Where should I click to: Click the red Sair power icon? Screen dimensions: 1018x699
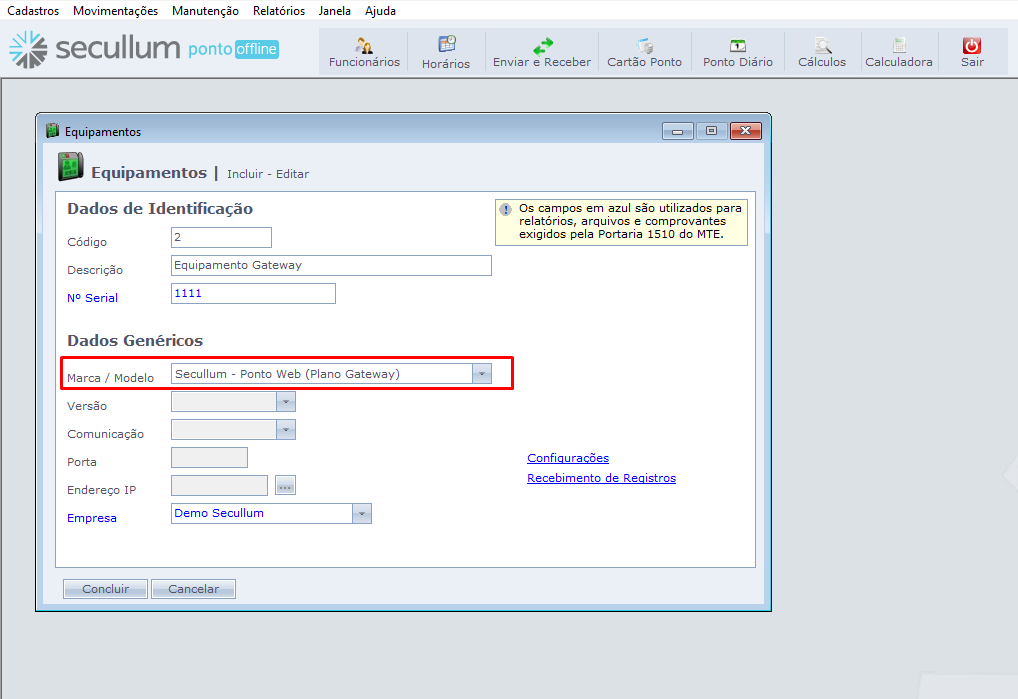point(971,46)
